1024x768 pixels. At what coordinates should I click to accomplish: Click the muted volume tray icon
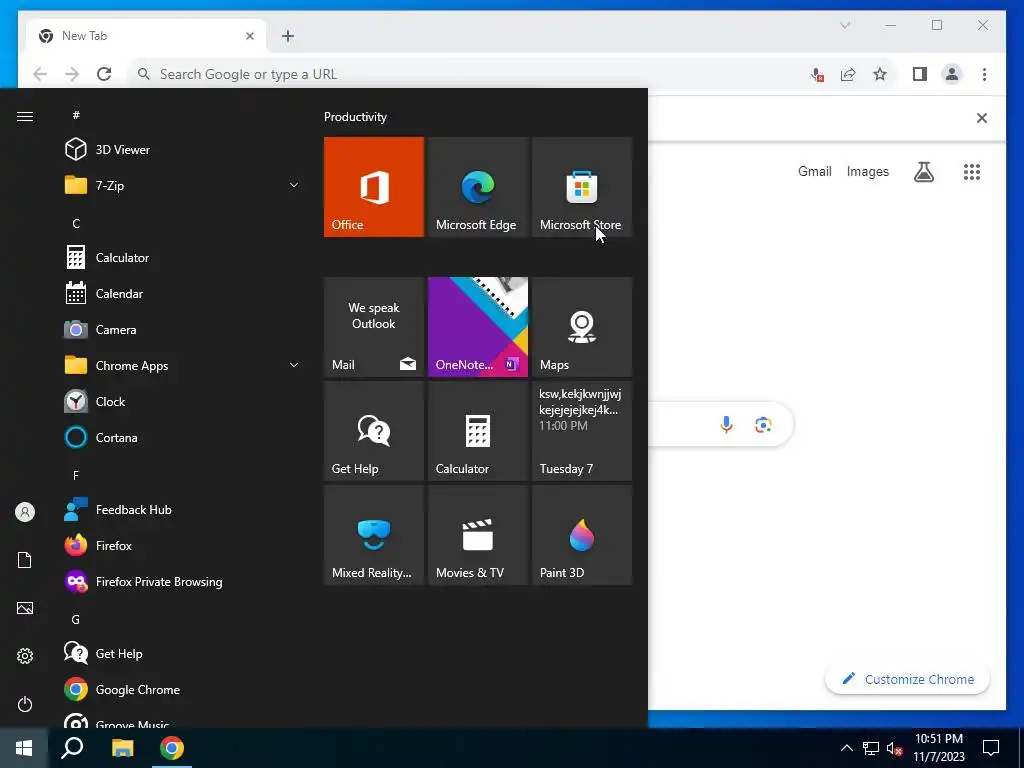pos(895,748)
